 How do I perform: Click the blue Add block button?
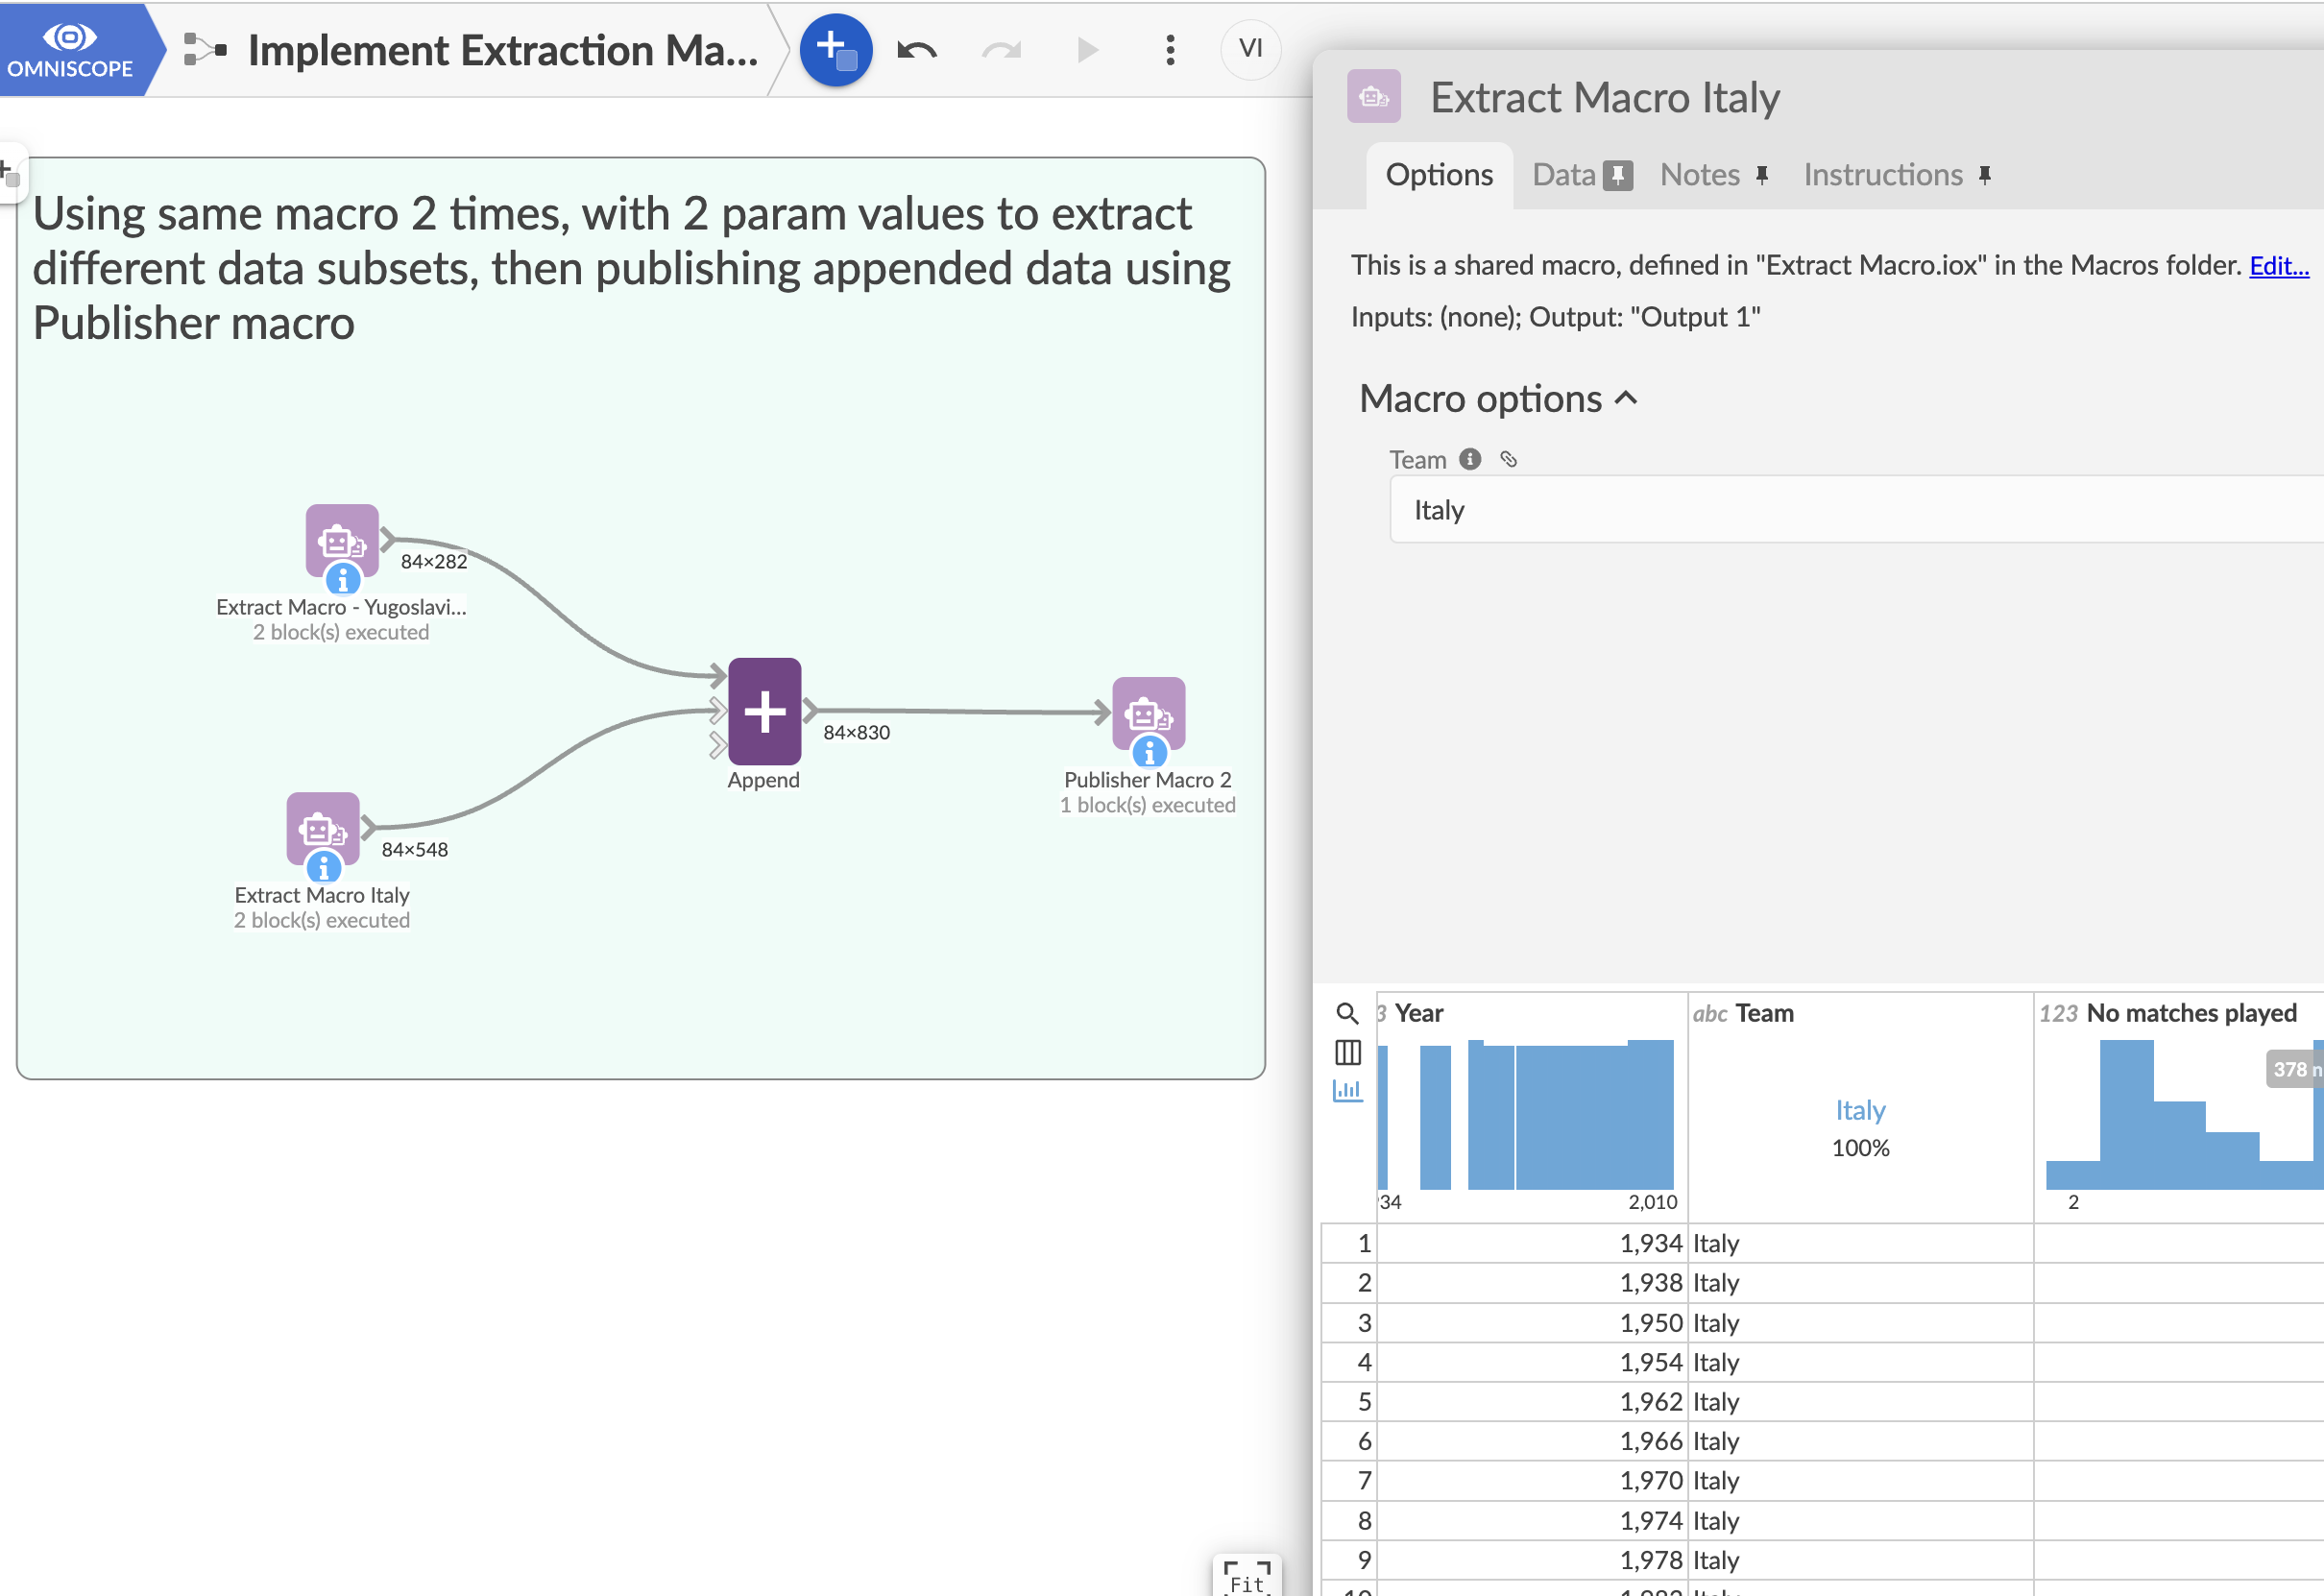(835, 49)
